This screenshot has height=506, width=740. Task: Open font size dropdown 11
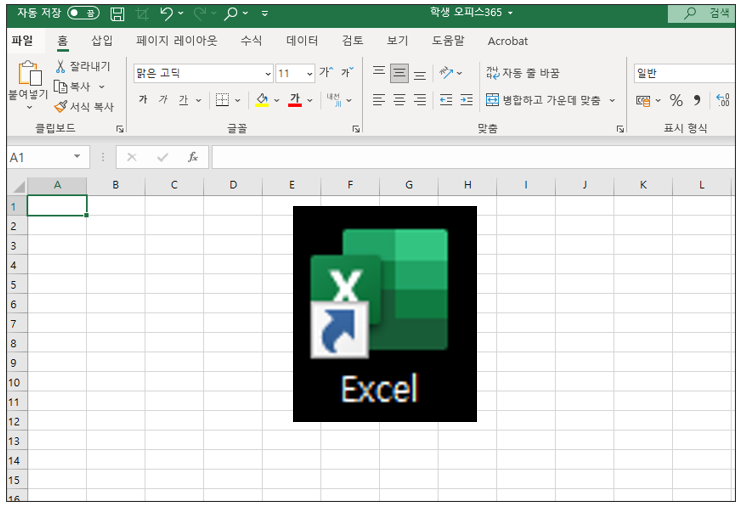(x=310, y=74)
